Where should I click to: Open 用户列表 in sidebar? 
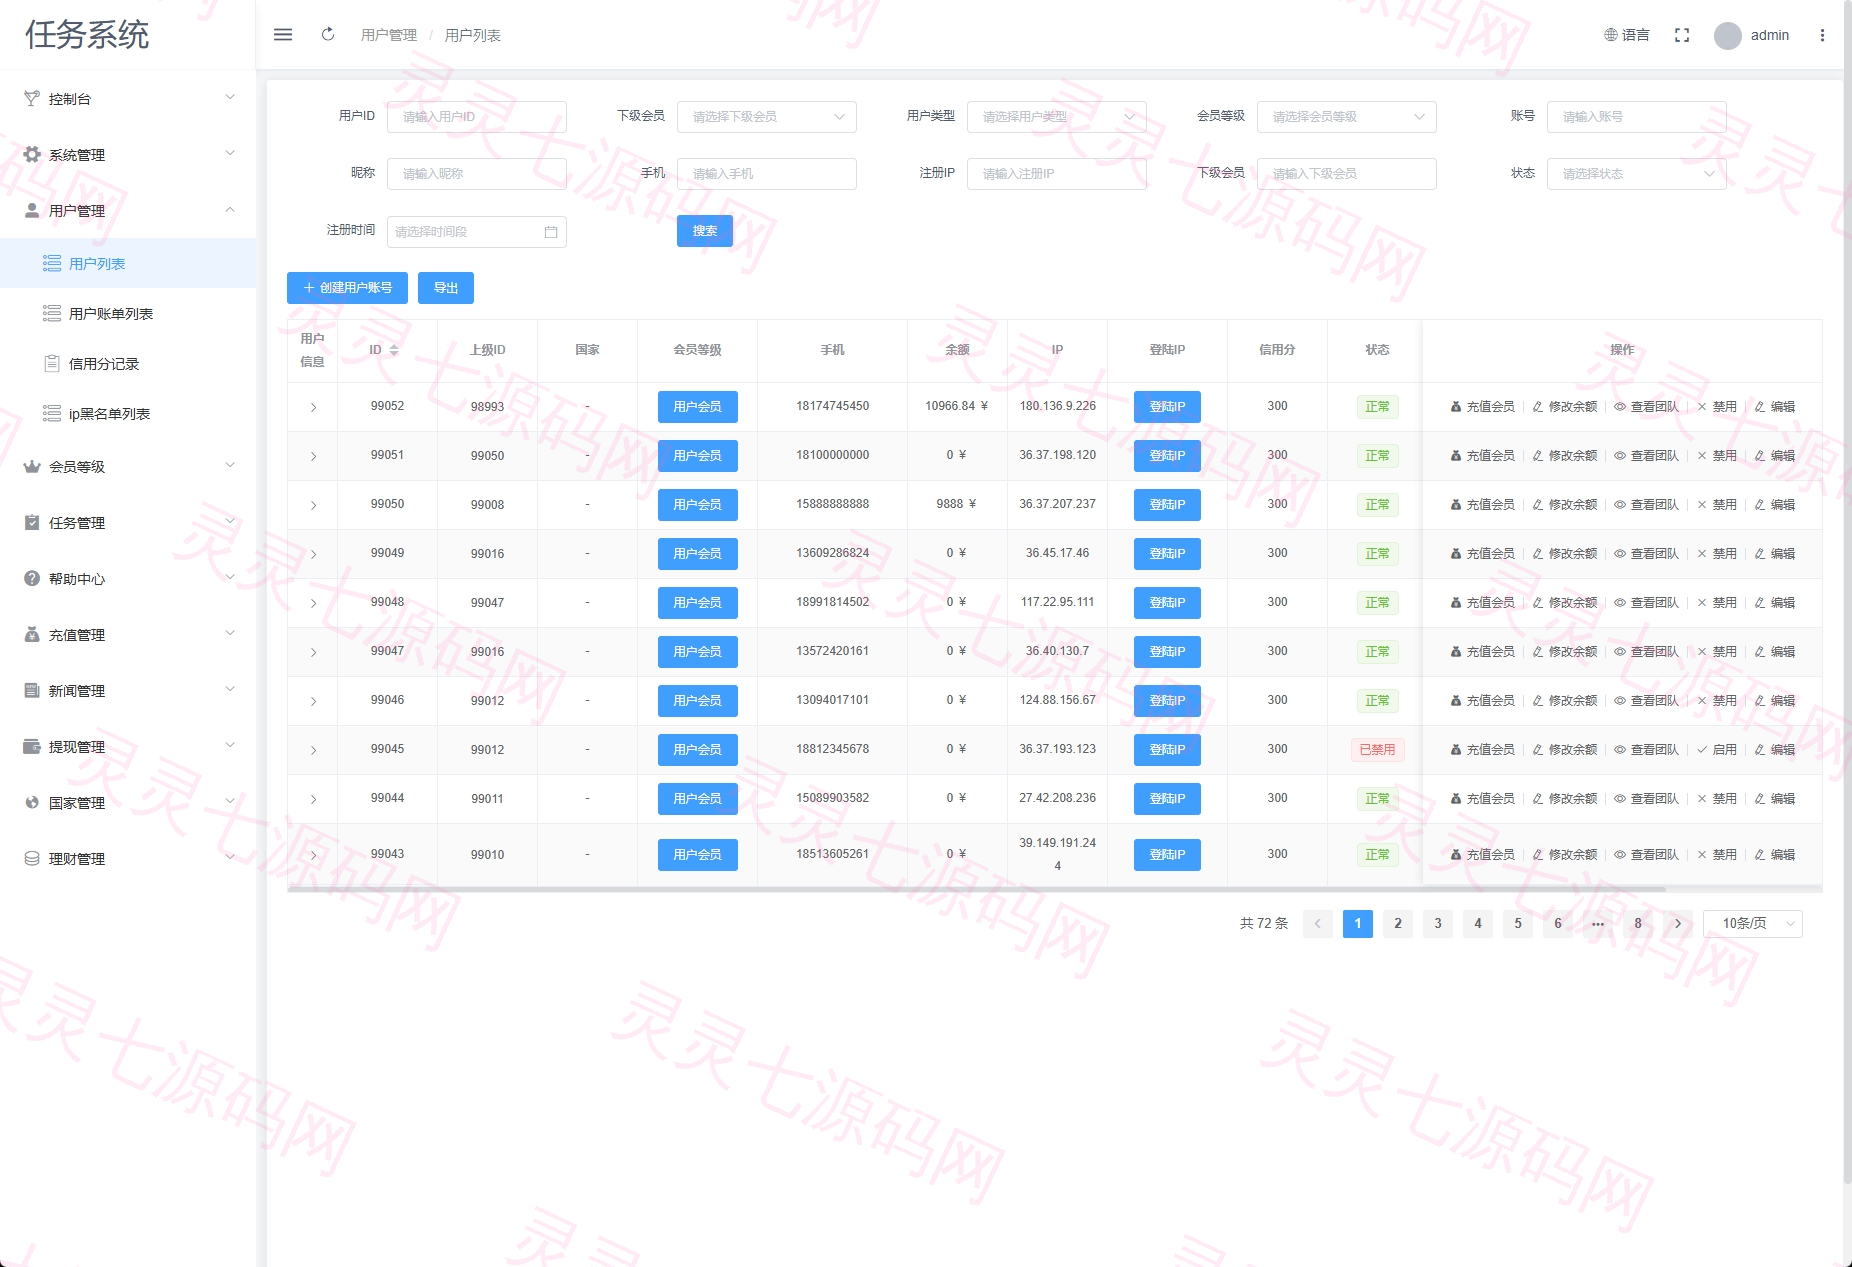click(128, 263)
